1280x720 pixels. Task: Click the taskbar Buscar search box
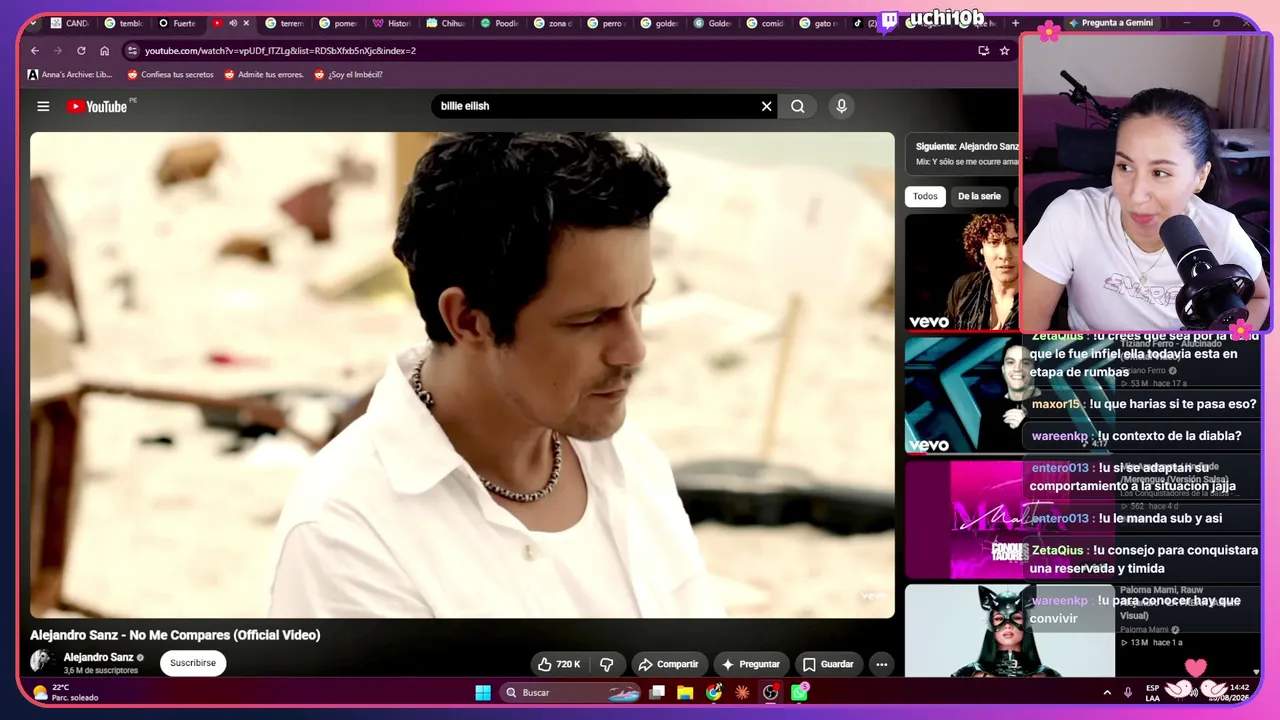point(571,692)
